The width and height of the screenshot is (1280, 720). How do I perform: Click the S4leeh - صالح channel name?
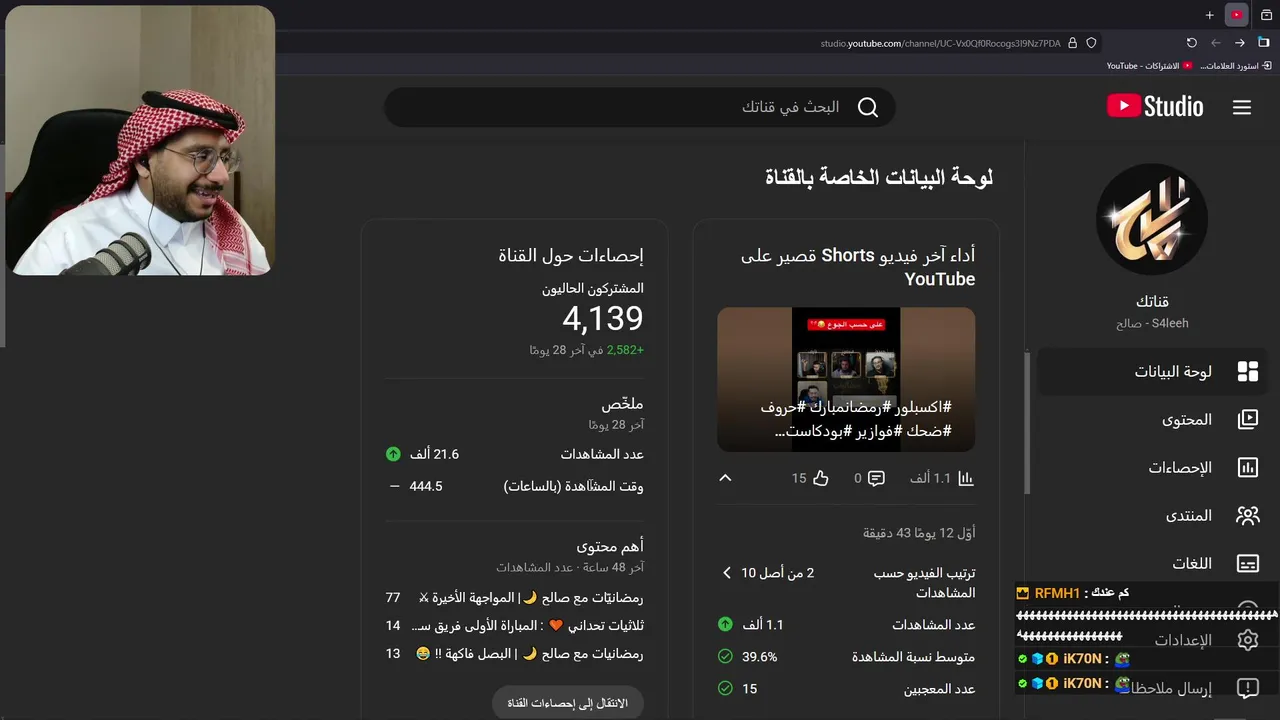(1152, 324)
